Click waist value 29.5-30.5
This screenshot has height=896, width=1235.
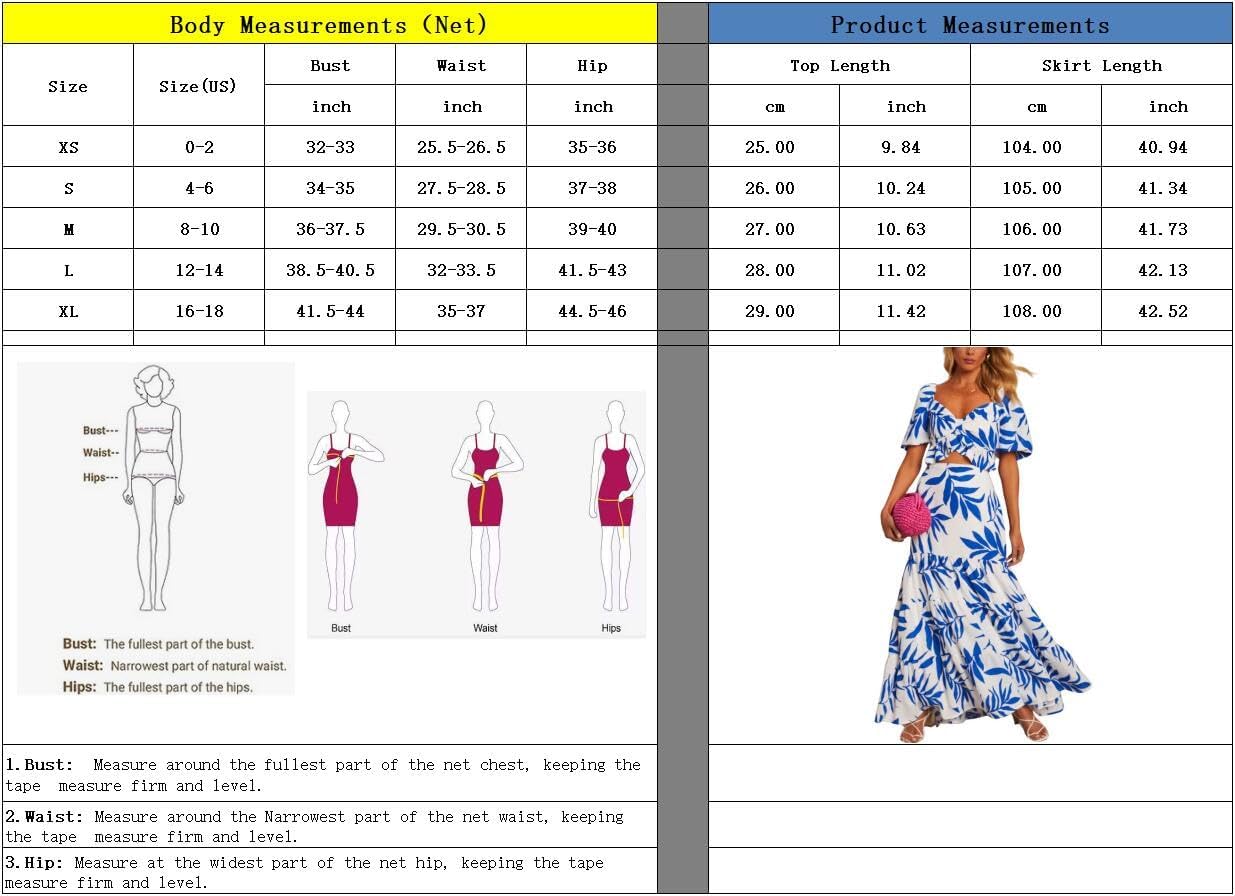(x=461, y=229)
